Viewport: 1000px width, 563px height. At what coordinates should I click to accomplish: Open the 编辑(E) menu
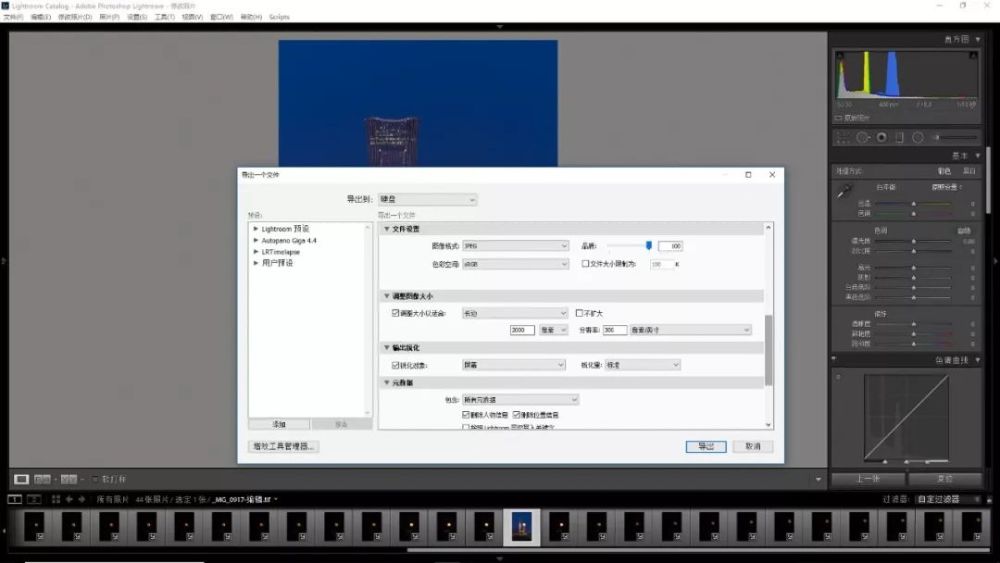41,17
